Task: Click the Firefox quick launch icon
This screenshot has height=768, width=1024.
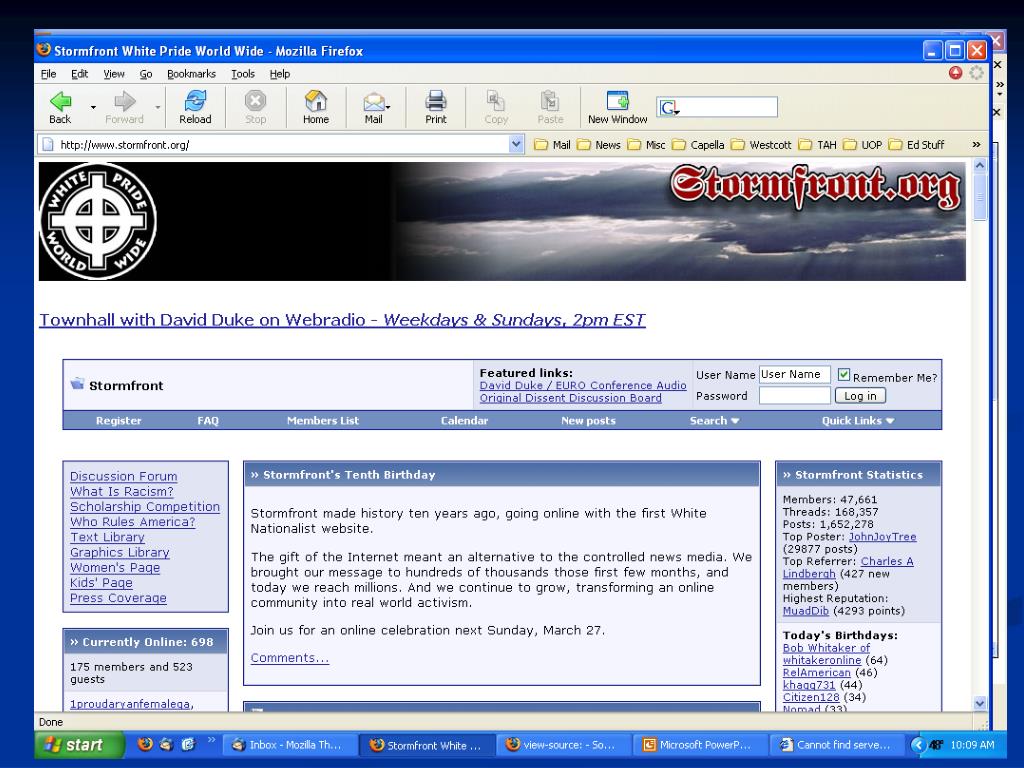Action: coord(145,744)
